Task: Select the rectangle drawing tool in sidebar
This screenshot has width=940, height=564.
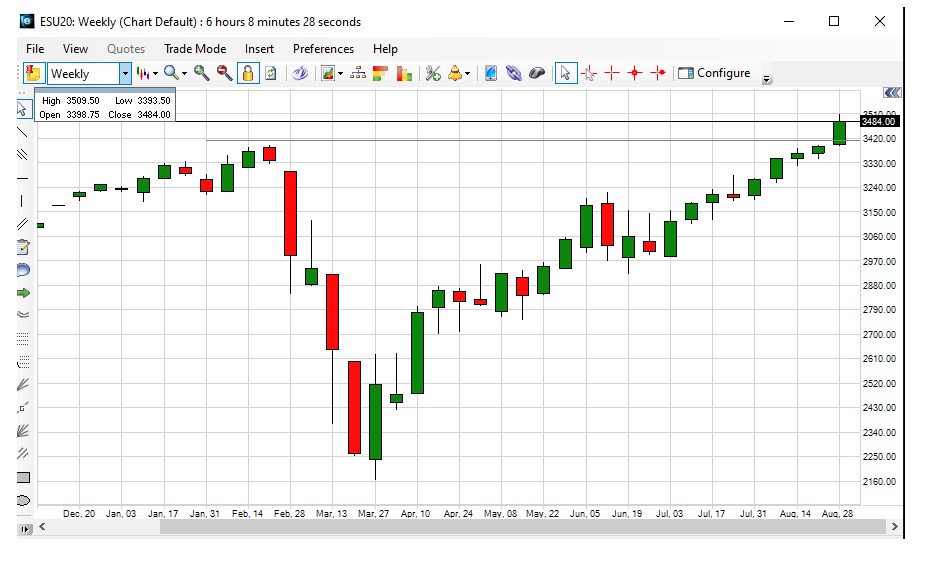Action: [24, 477]
